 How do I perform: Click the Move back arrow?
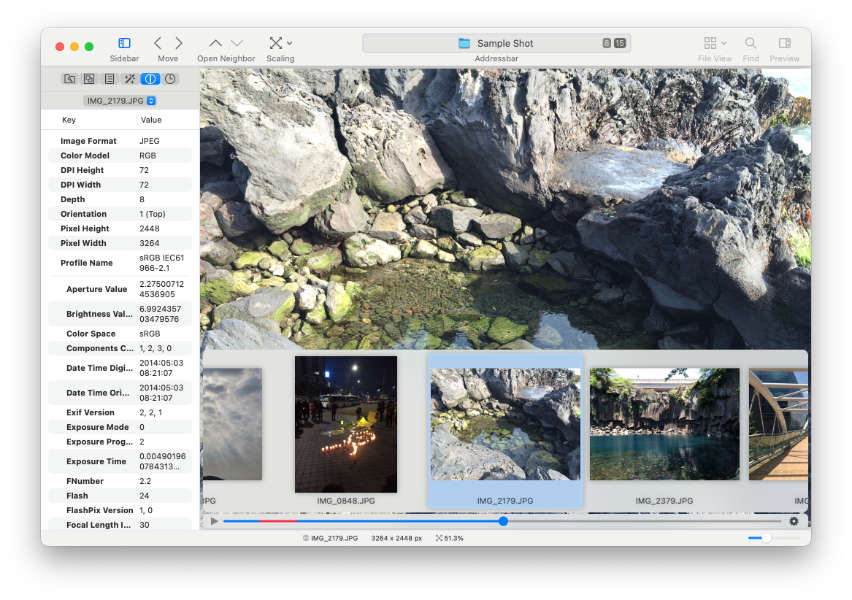click(156, 43)
